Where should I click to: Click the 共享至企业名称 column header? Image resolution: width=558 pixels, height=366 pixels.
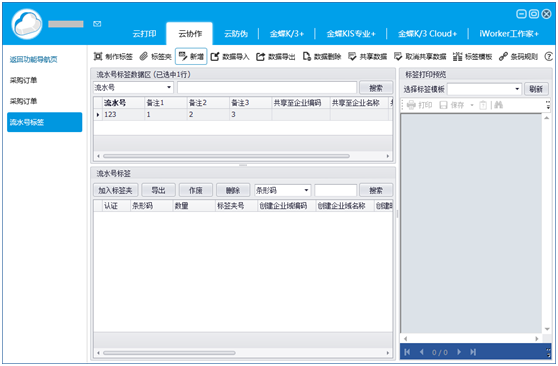pos(359,103)
